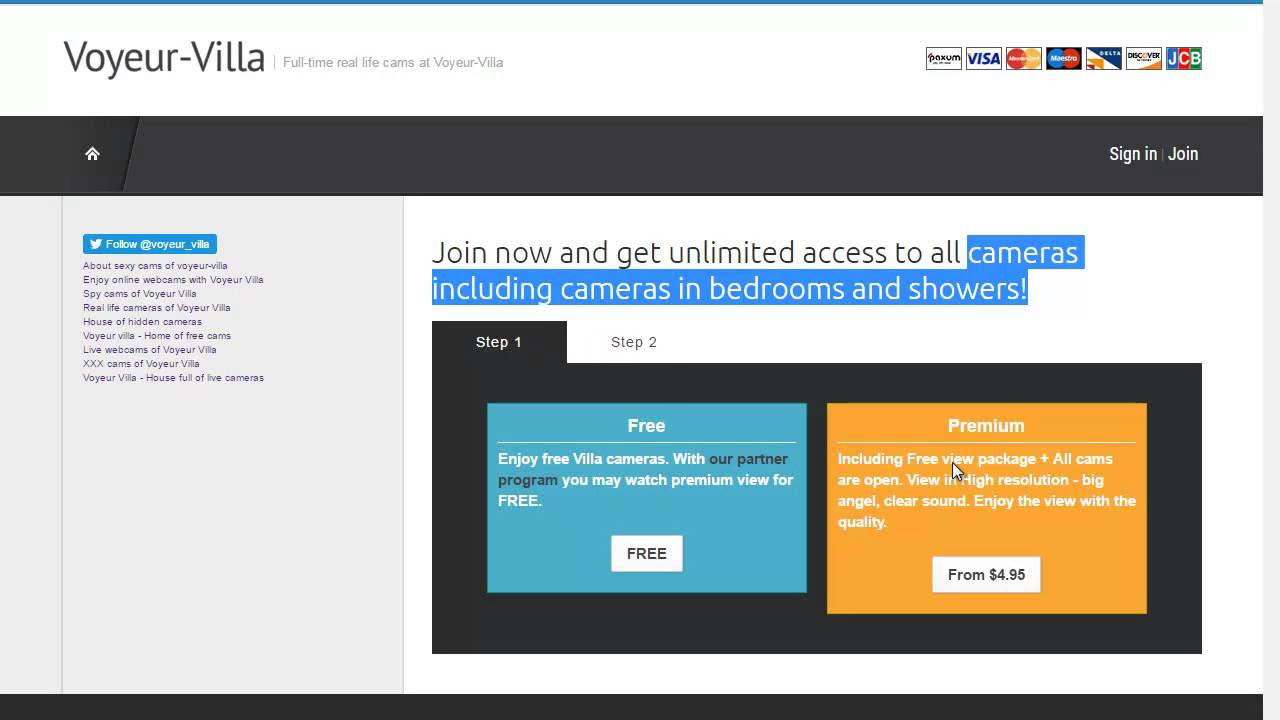Select the Step 1 tab
Viewport: 1280px width, 720px height.
499,342
